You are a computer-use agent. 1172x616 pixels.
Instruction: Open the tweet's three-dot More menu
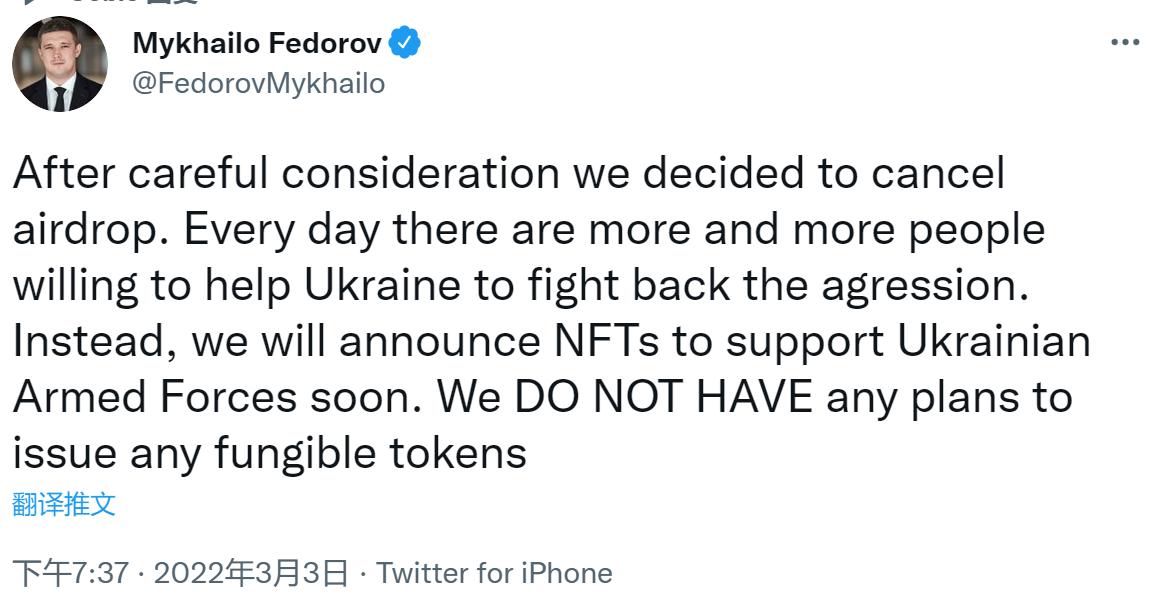point(1125,42)
